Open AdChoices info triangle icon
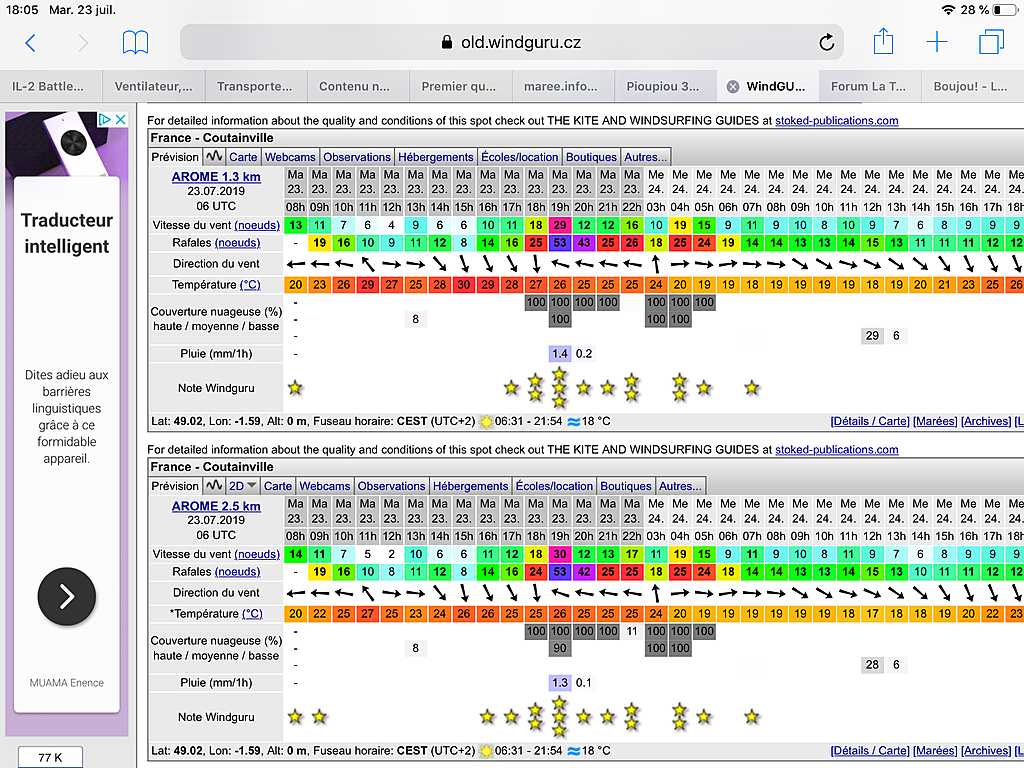 (x=104, y=120)
